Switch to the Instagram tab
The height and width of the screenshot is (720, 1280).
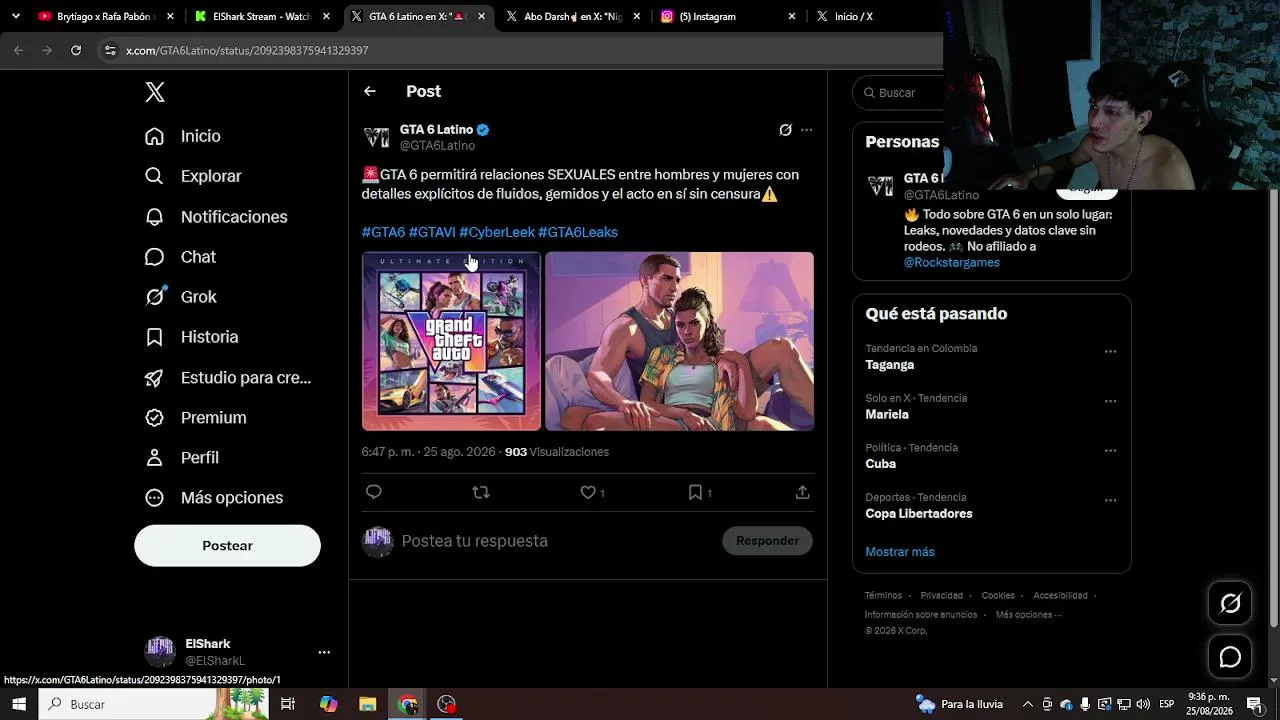pyautogui.click(x=729, y=16)
